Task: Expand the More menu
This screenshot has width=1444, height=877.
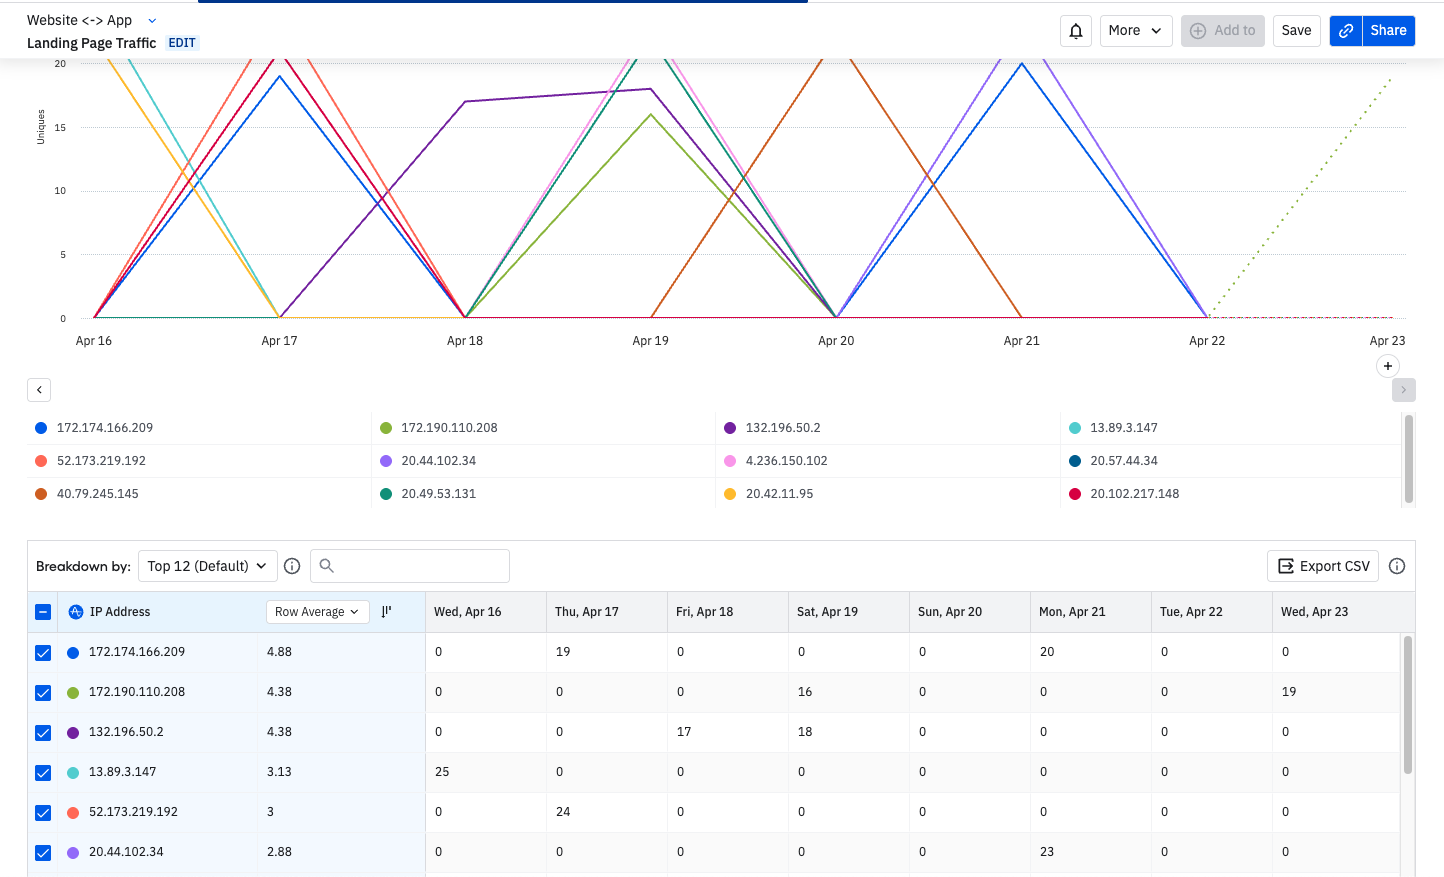Action: (1136, 31)
